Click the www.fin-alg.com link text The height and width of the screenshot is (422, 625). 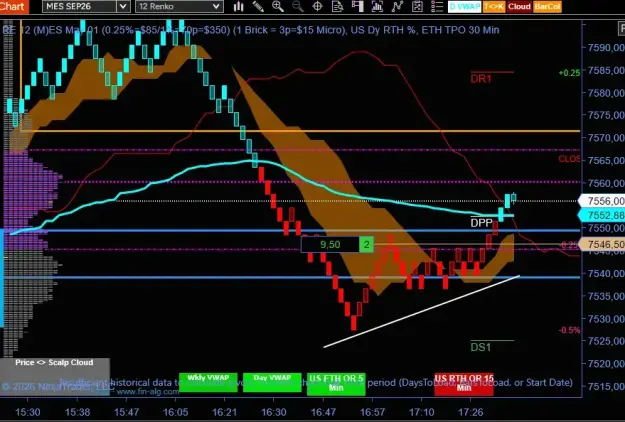(148, 392)
